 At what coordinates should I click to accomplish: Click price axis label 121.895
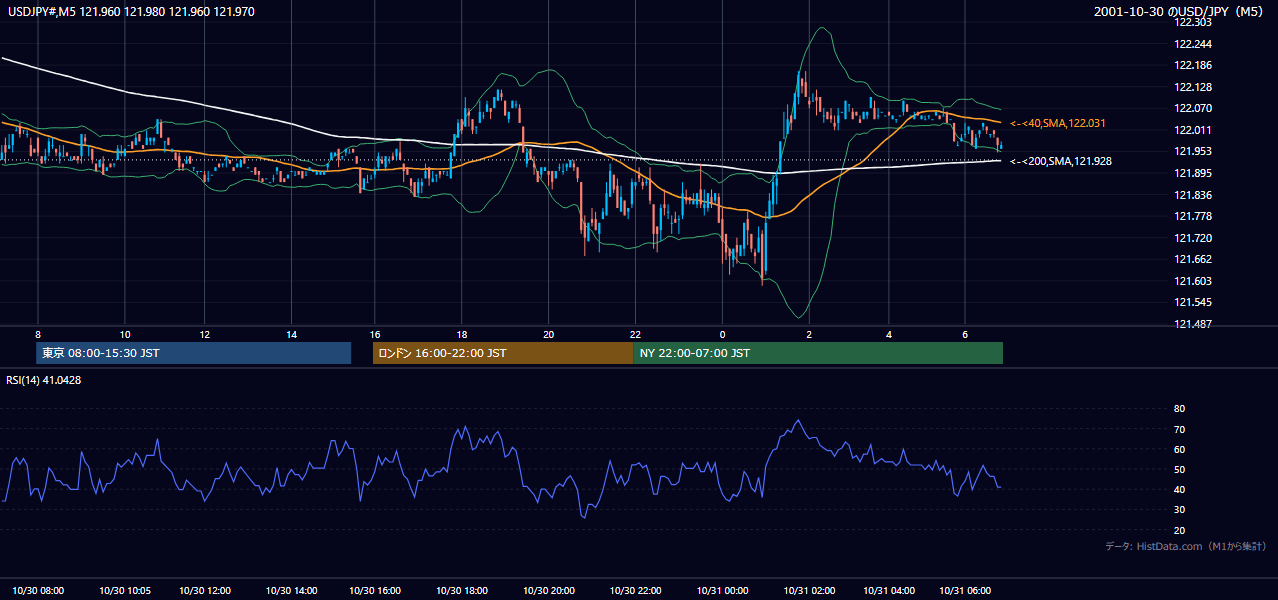1192,173
